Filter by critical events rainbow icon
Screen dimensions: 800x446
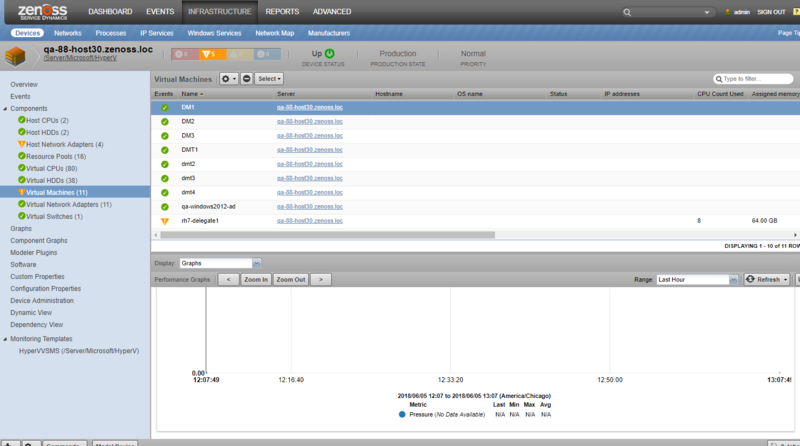point(185,54)
